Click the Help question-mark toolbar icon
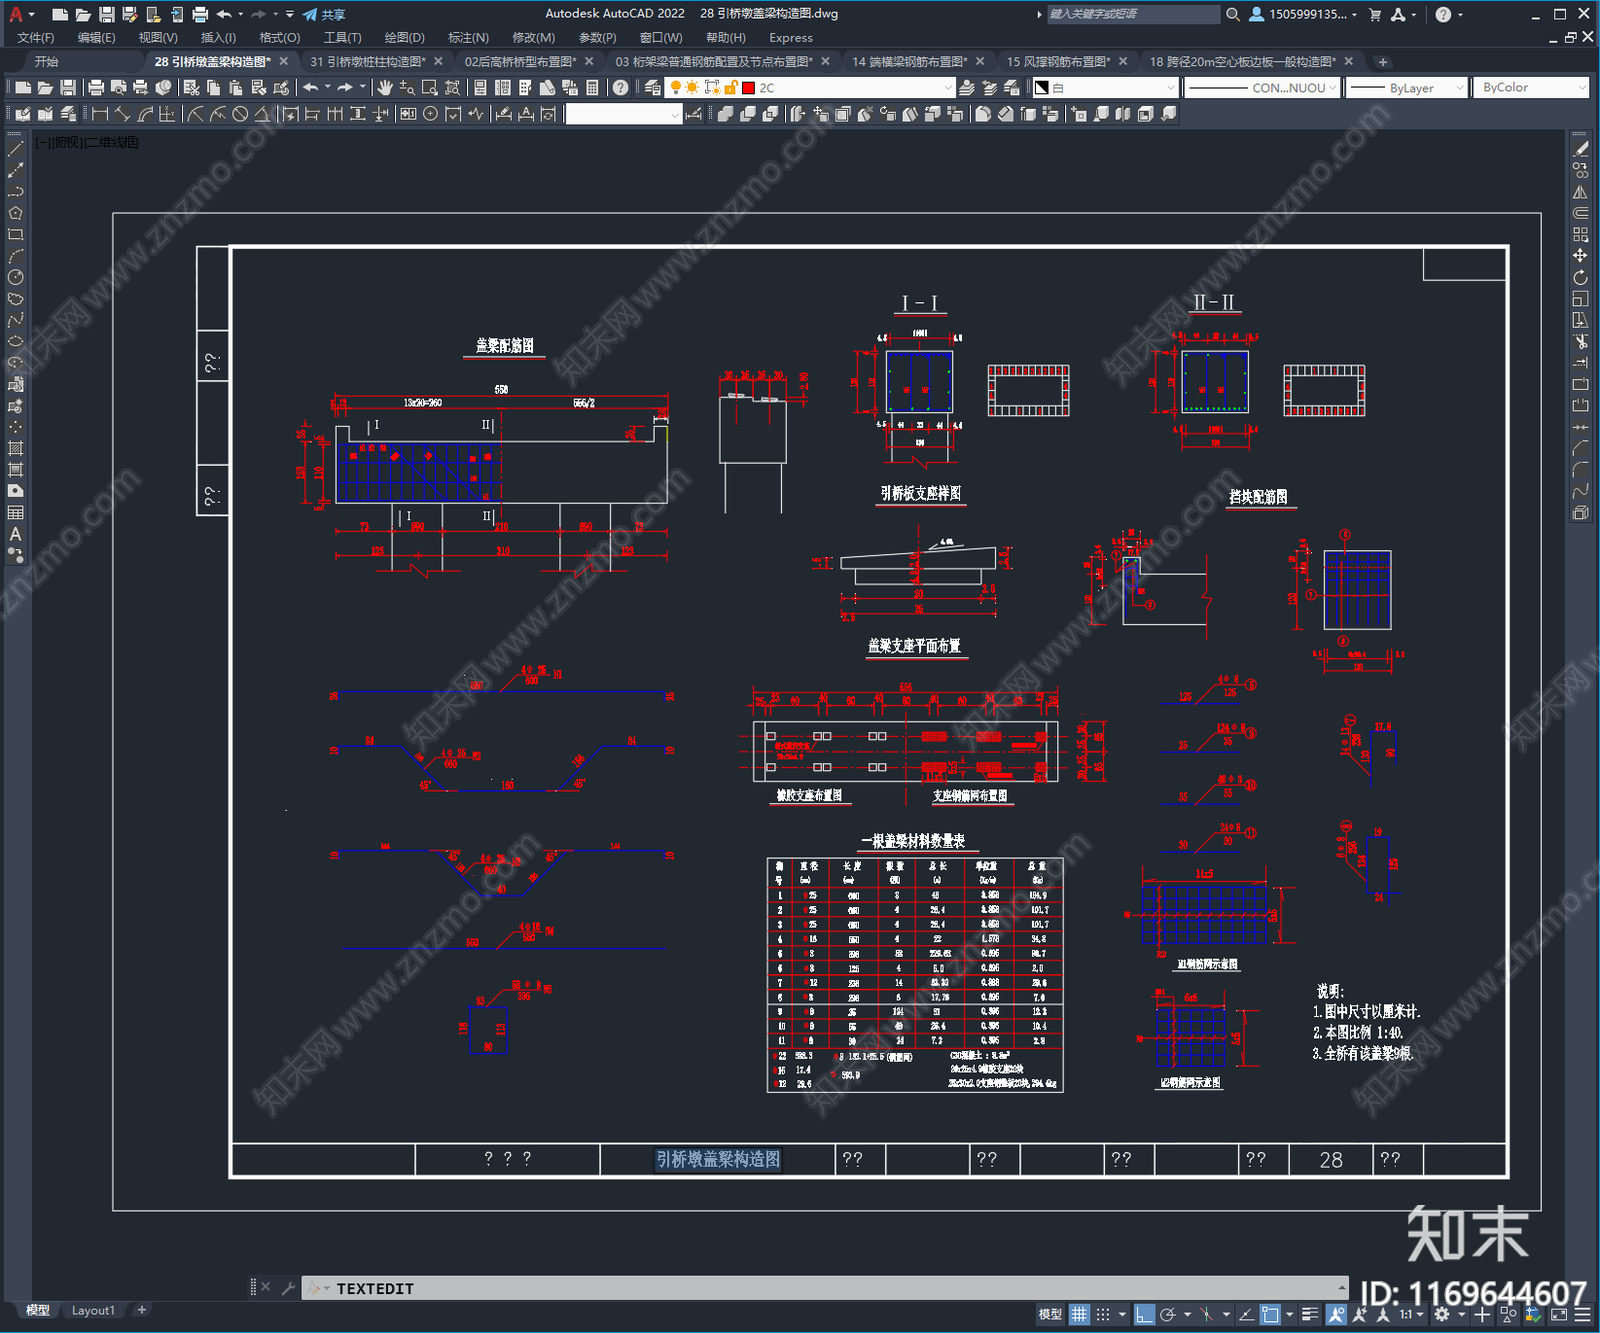Screen dimensions: 1600x1333 coord(620,88)
